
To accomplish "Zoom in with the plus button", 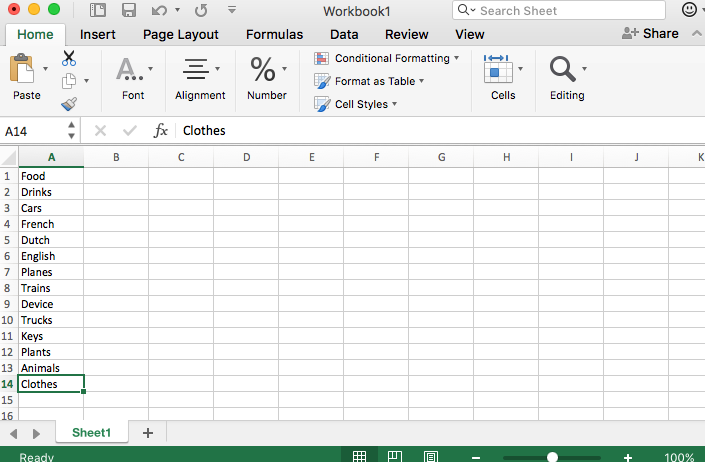I will [x=628, y=458].
